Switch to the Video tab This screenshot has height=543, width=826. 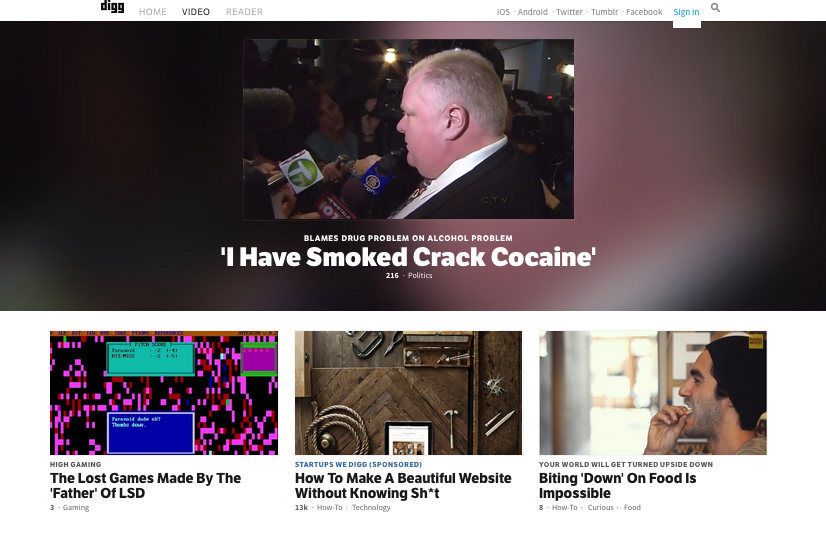tap(195, 12)
